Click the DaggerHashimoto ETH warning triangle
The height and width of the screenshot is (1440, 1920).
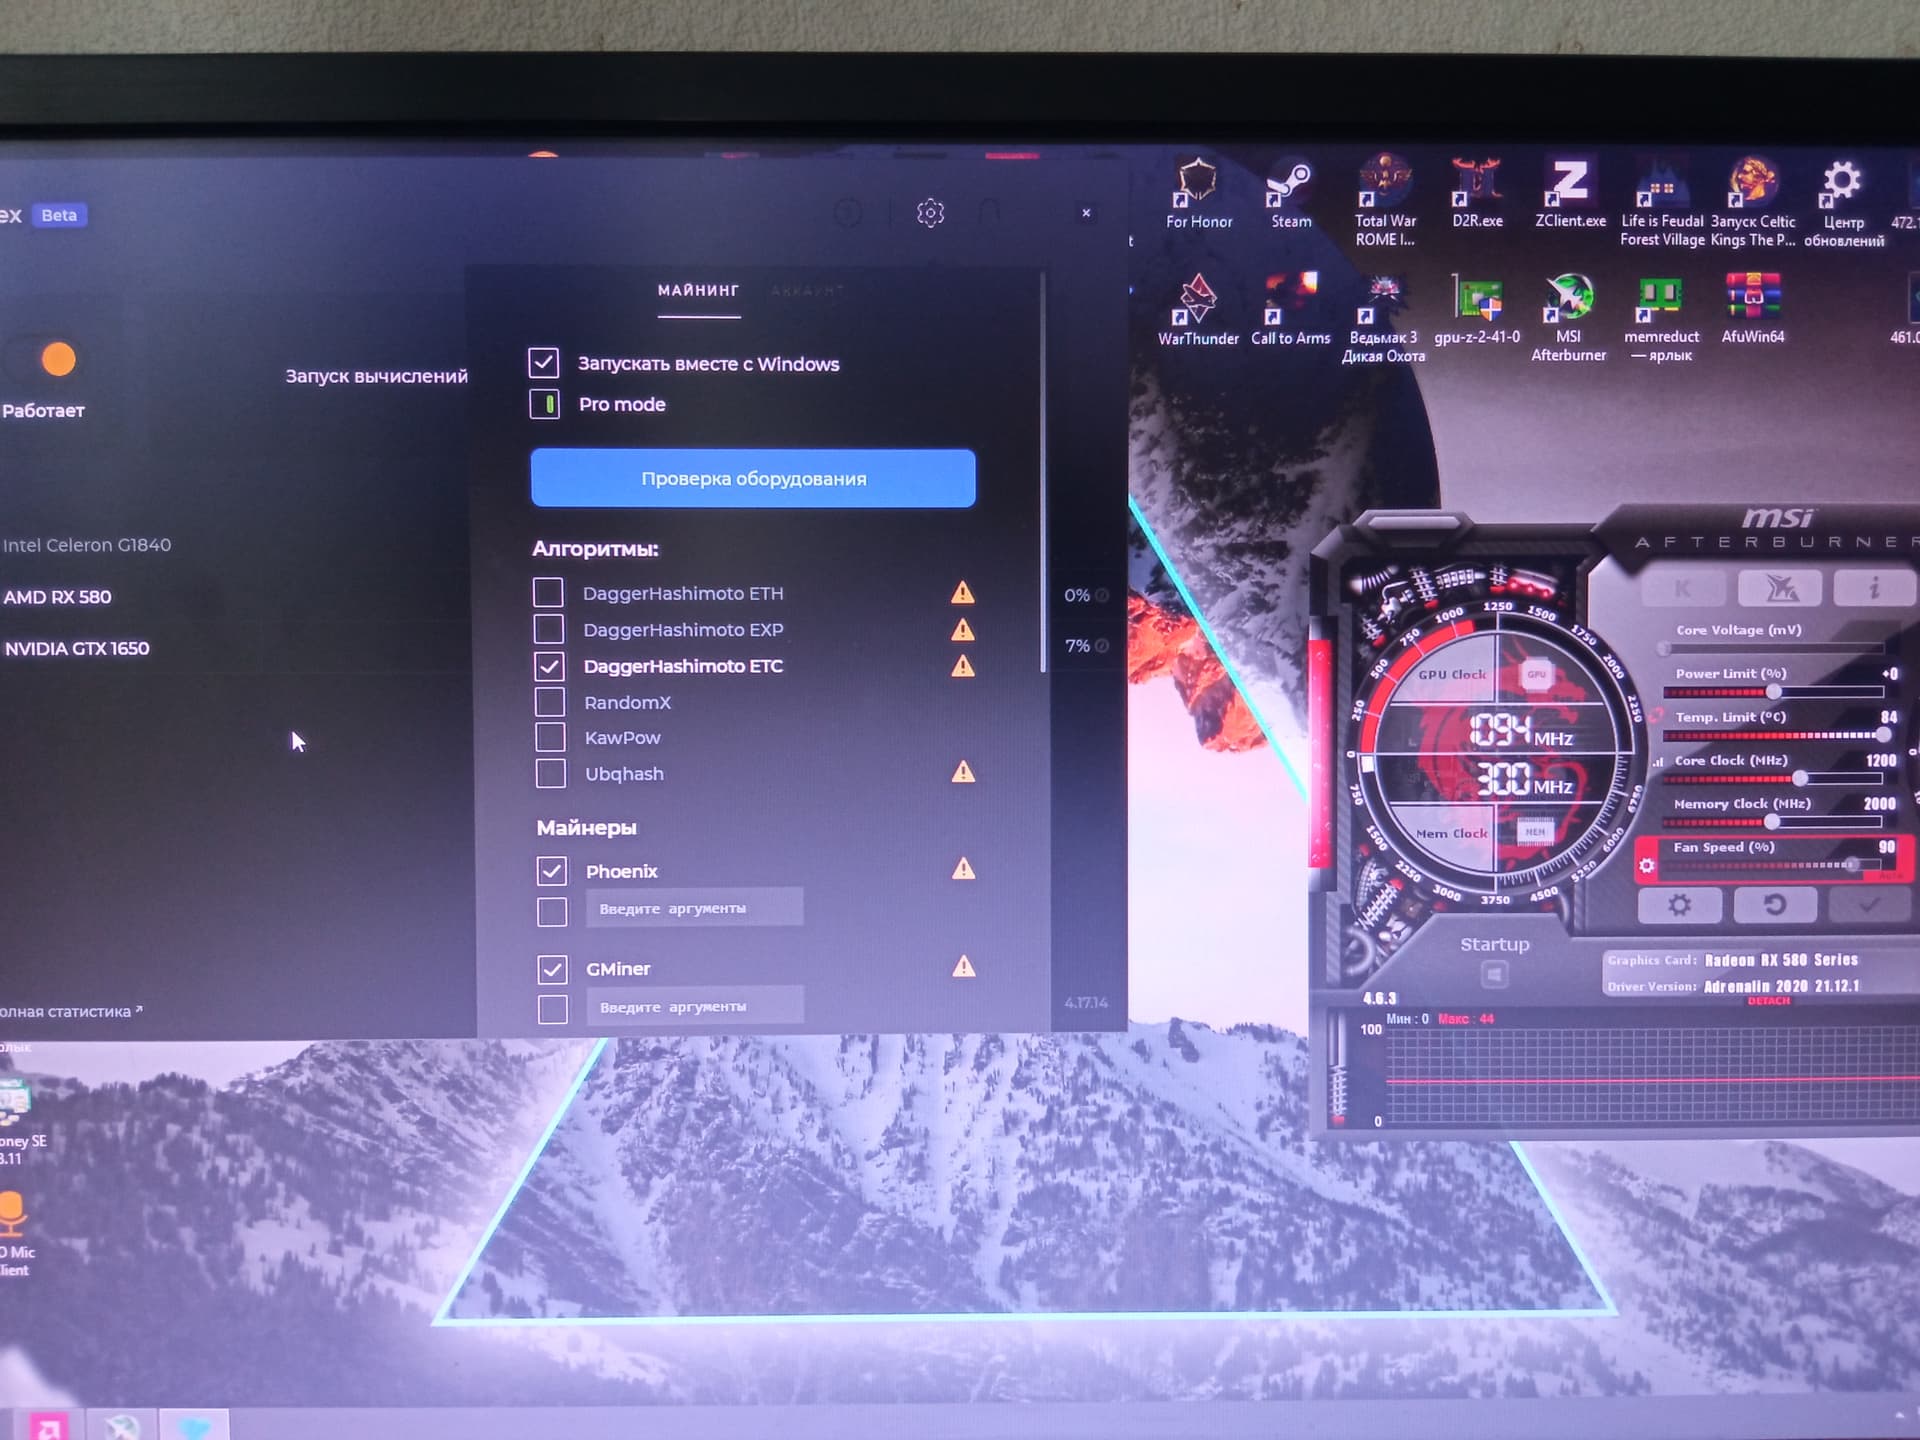coord(962,593)
